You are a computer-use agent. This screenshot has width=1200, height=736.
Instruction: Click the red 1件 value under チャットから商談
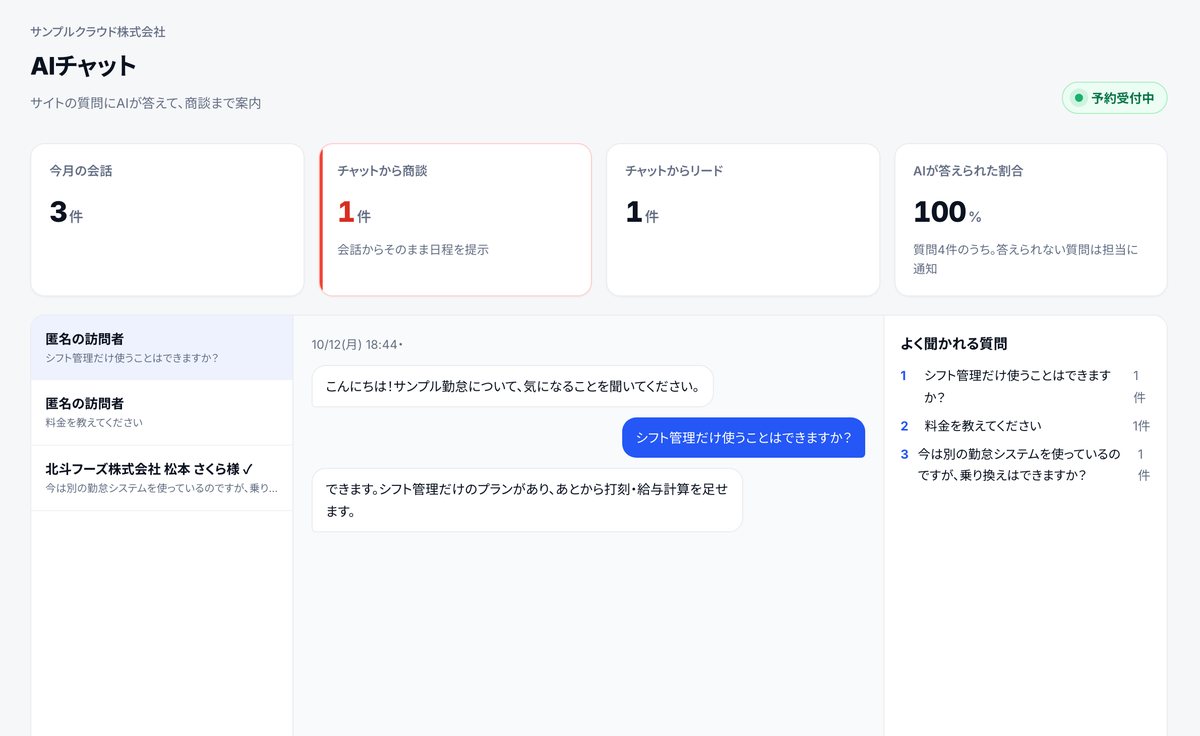pyautogui.click(x=354, y=212)
